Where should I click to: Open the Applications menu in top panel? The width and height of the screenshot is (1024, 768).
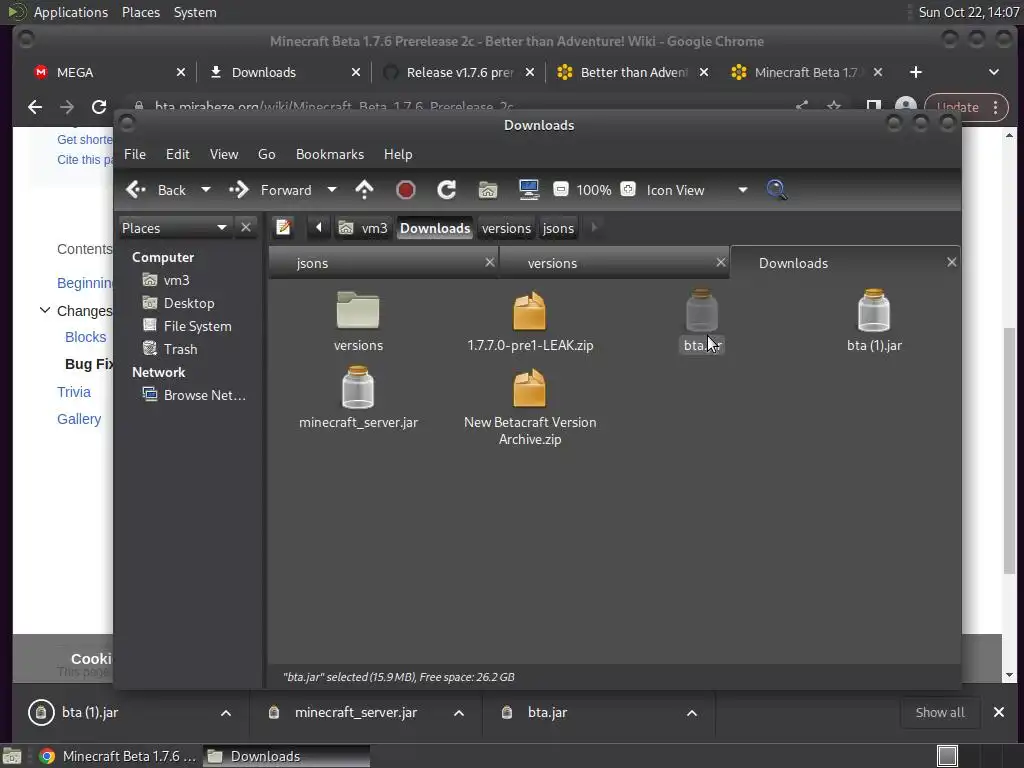71,12
